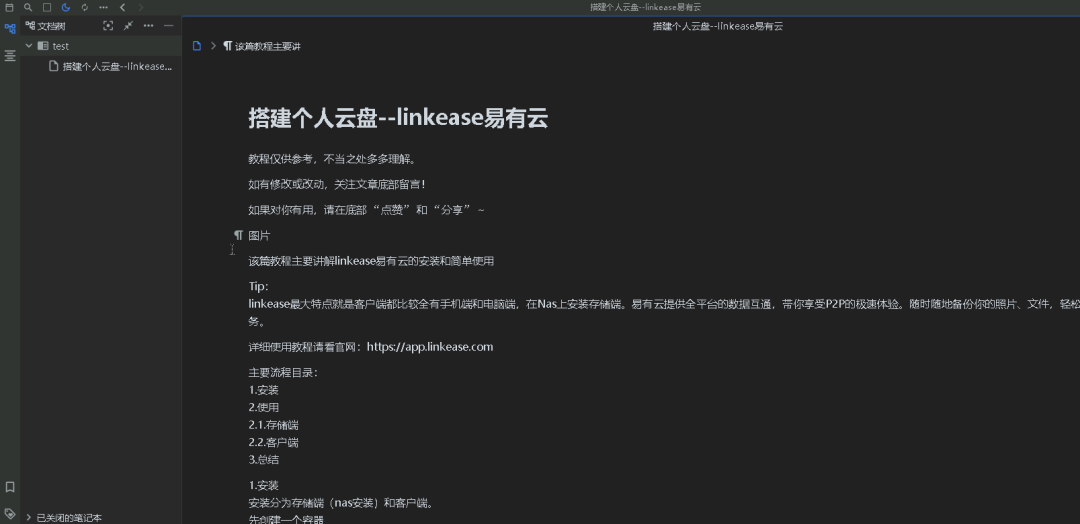1080x524 pixels.
Task: Click sentence 该篇教程主要讲解linkease易有云的安装和简单使用
Action: click(371, 261)
